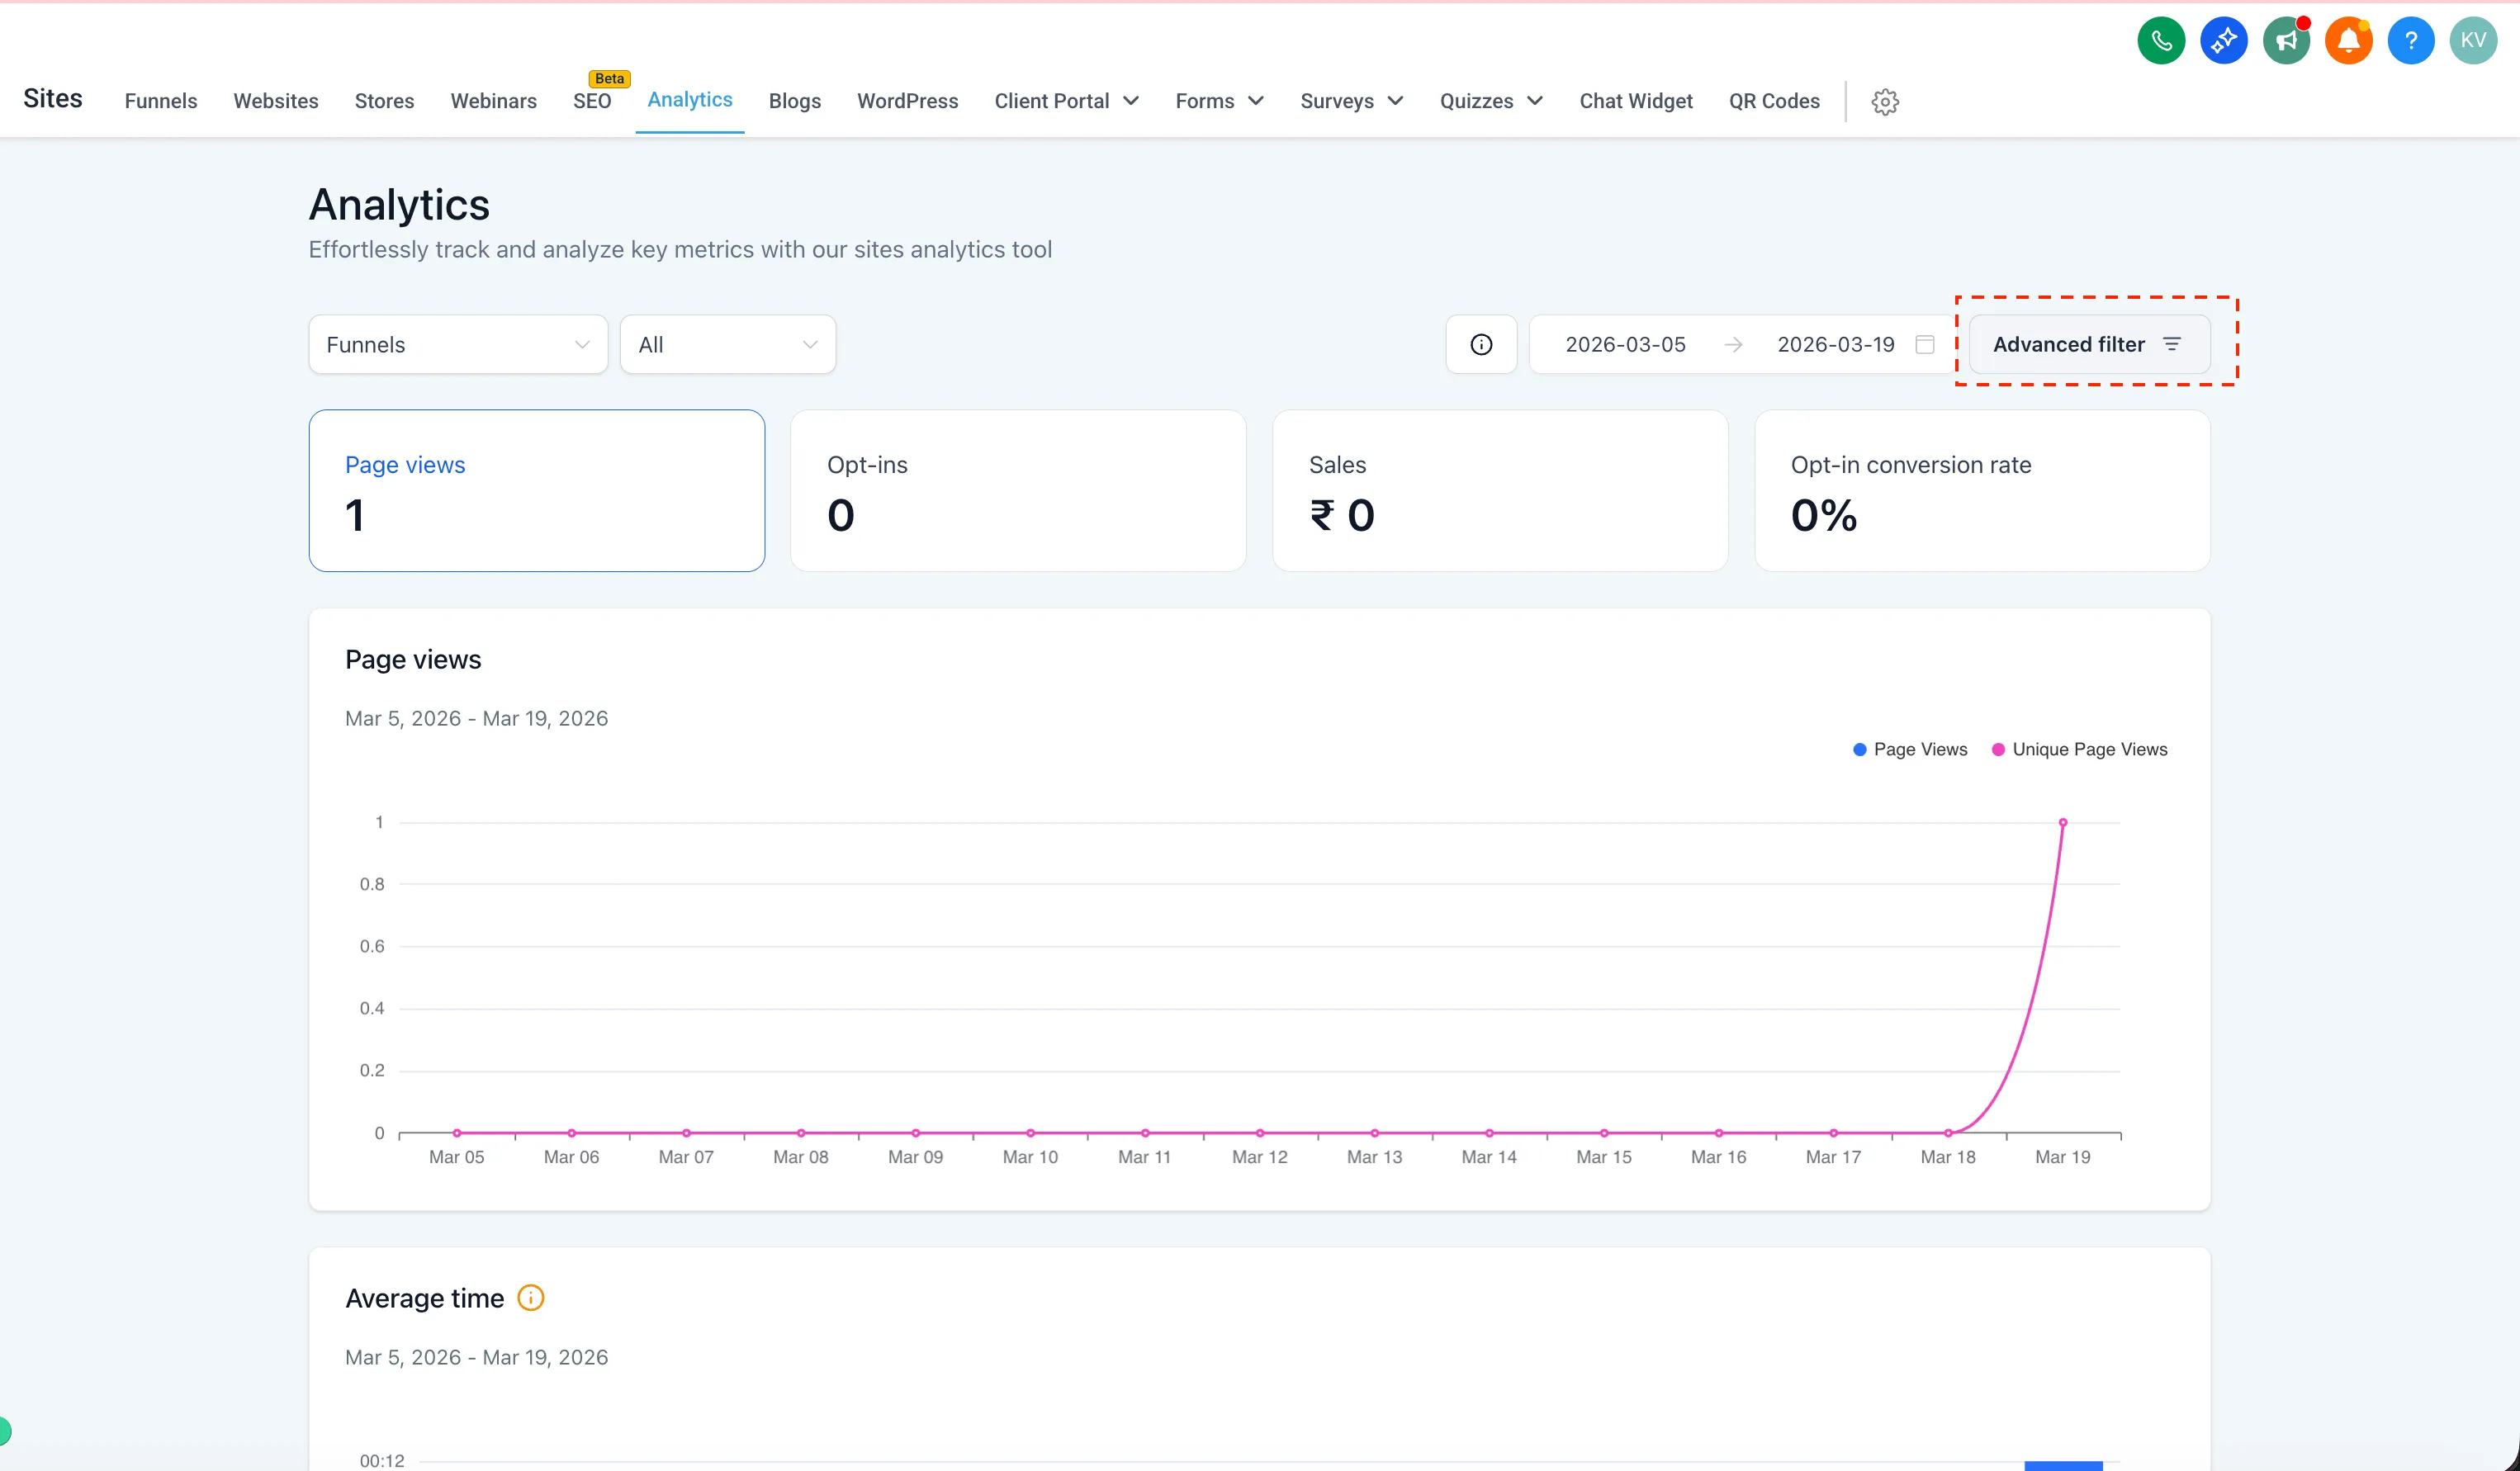Click the start date 2026-03-05 field

click(1625, 343)
